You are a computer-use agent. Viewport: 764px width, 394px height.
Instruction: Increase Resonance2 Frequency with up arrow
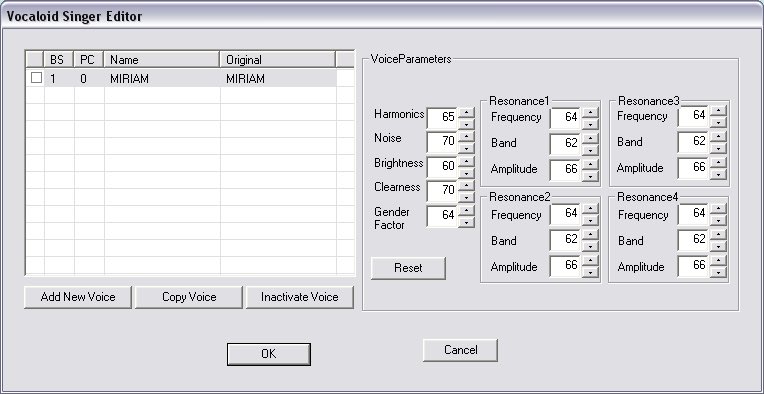pos(590,209)
